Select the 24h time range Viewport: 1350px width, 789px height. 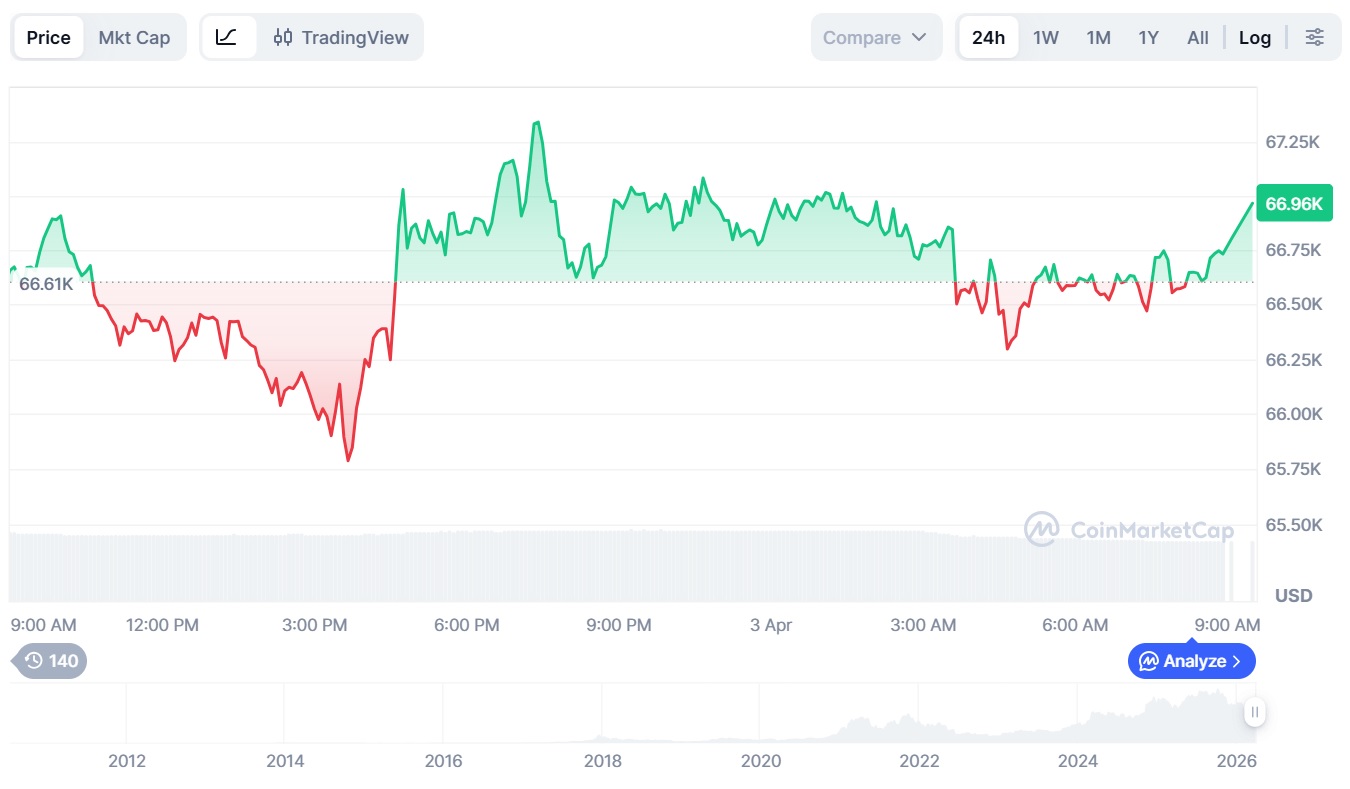[988, 38]
